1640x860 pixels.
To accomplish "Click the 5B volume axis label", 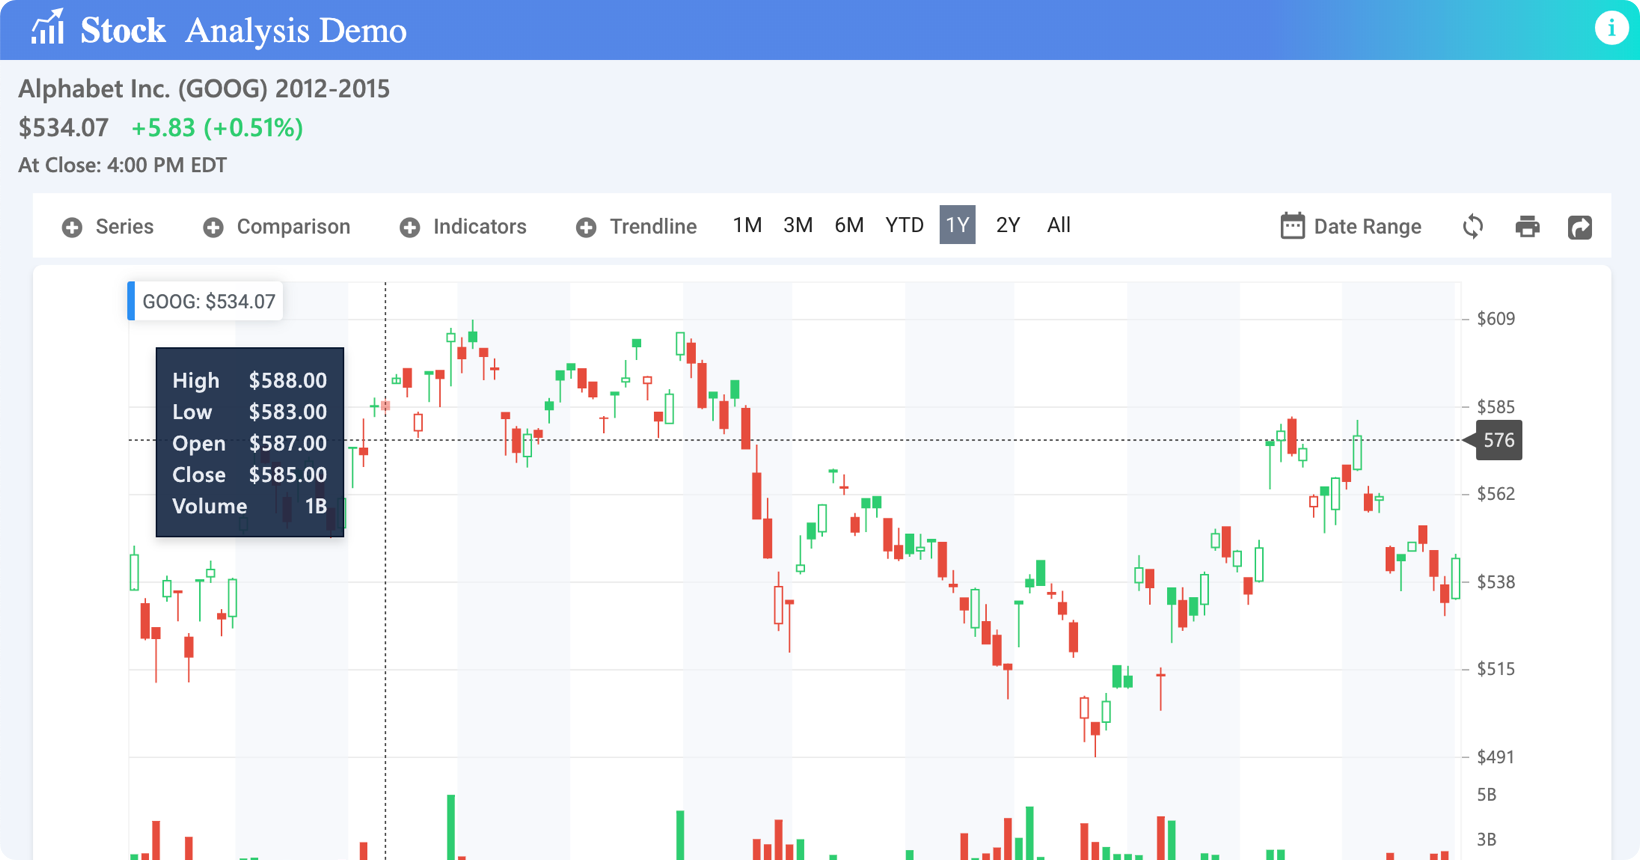I will (1487, 795).
